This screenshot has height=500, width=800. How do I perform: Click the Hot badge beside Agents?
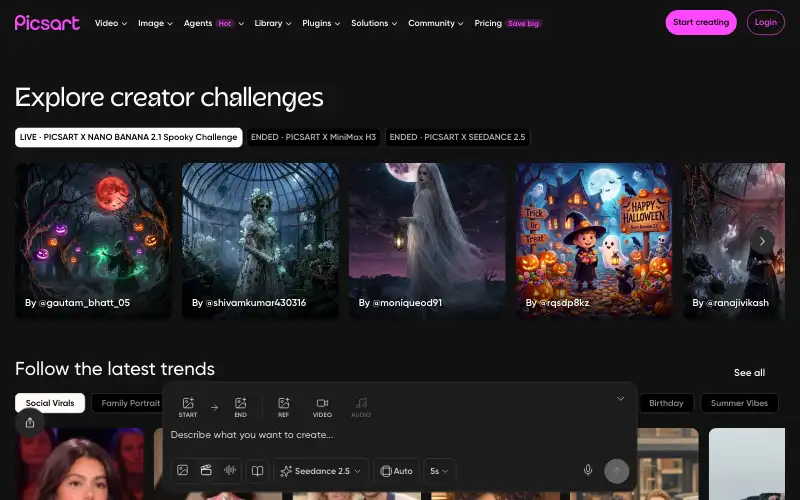coord(224,23)
